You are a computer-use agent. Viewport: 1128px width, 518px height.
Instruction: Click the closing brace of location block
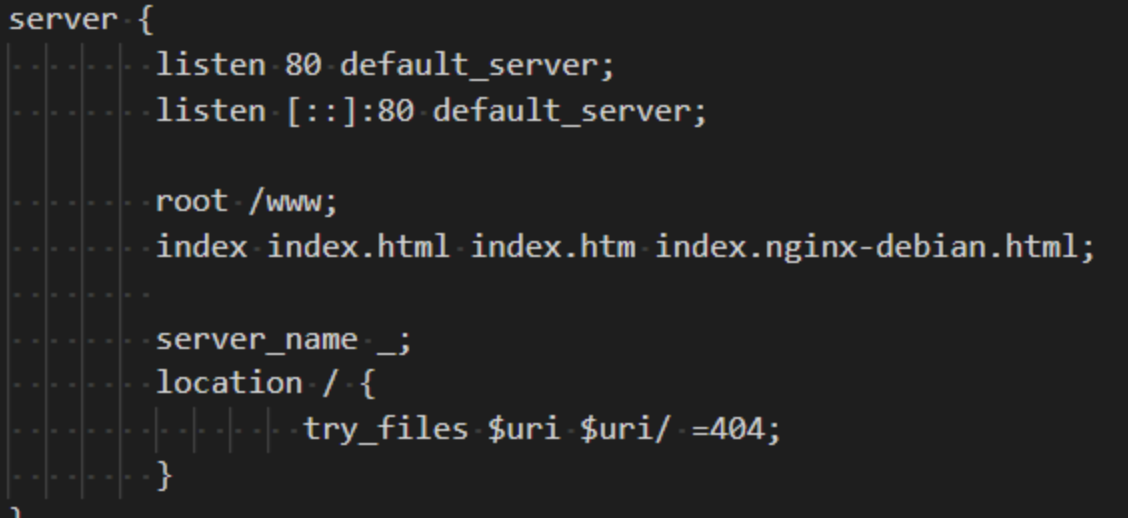(165, 475)
